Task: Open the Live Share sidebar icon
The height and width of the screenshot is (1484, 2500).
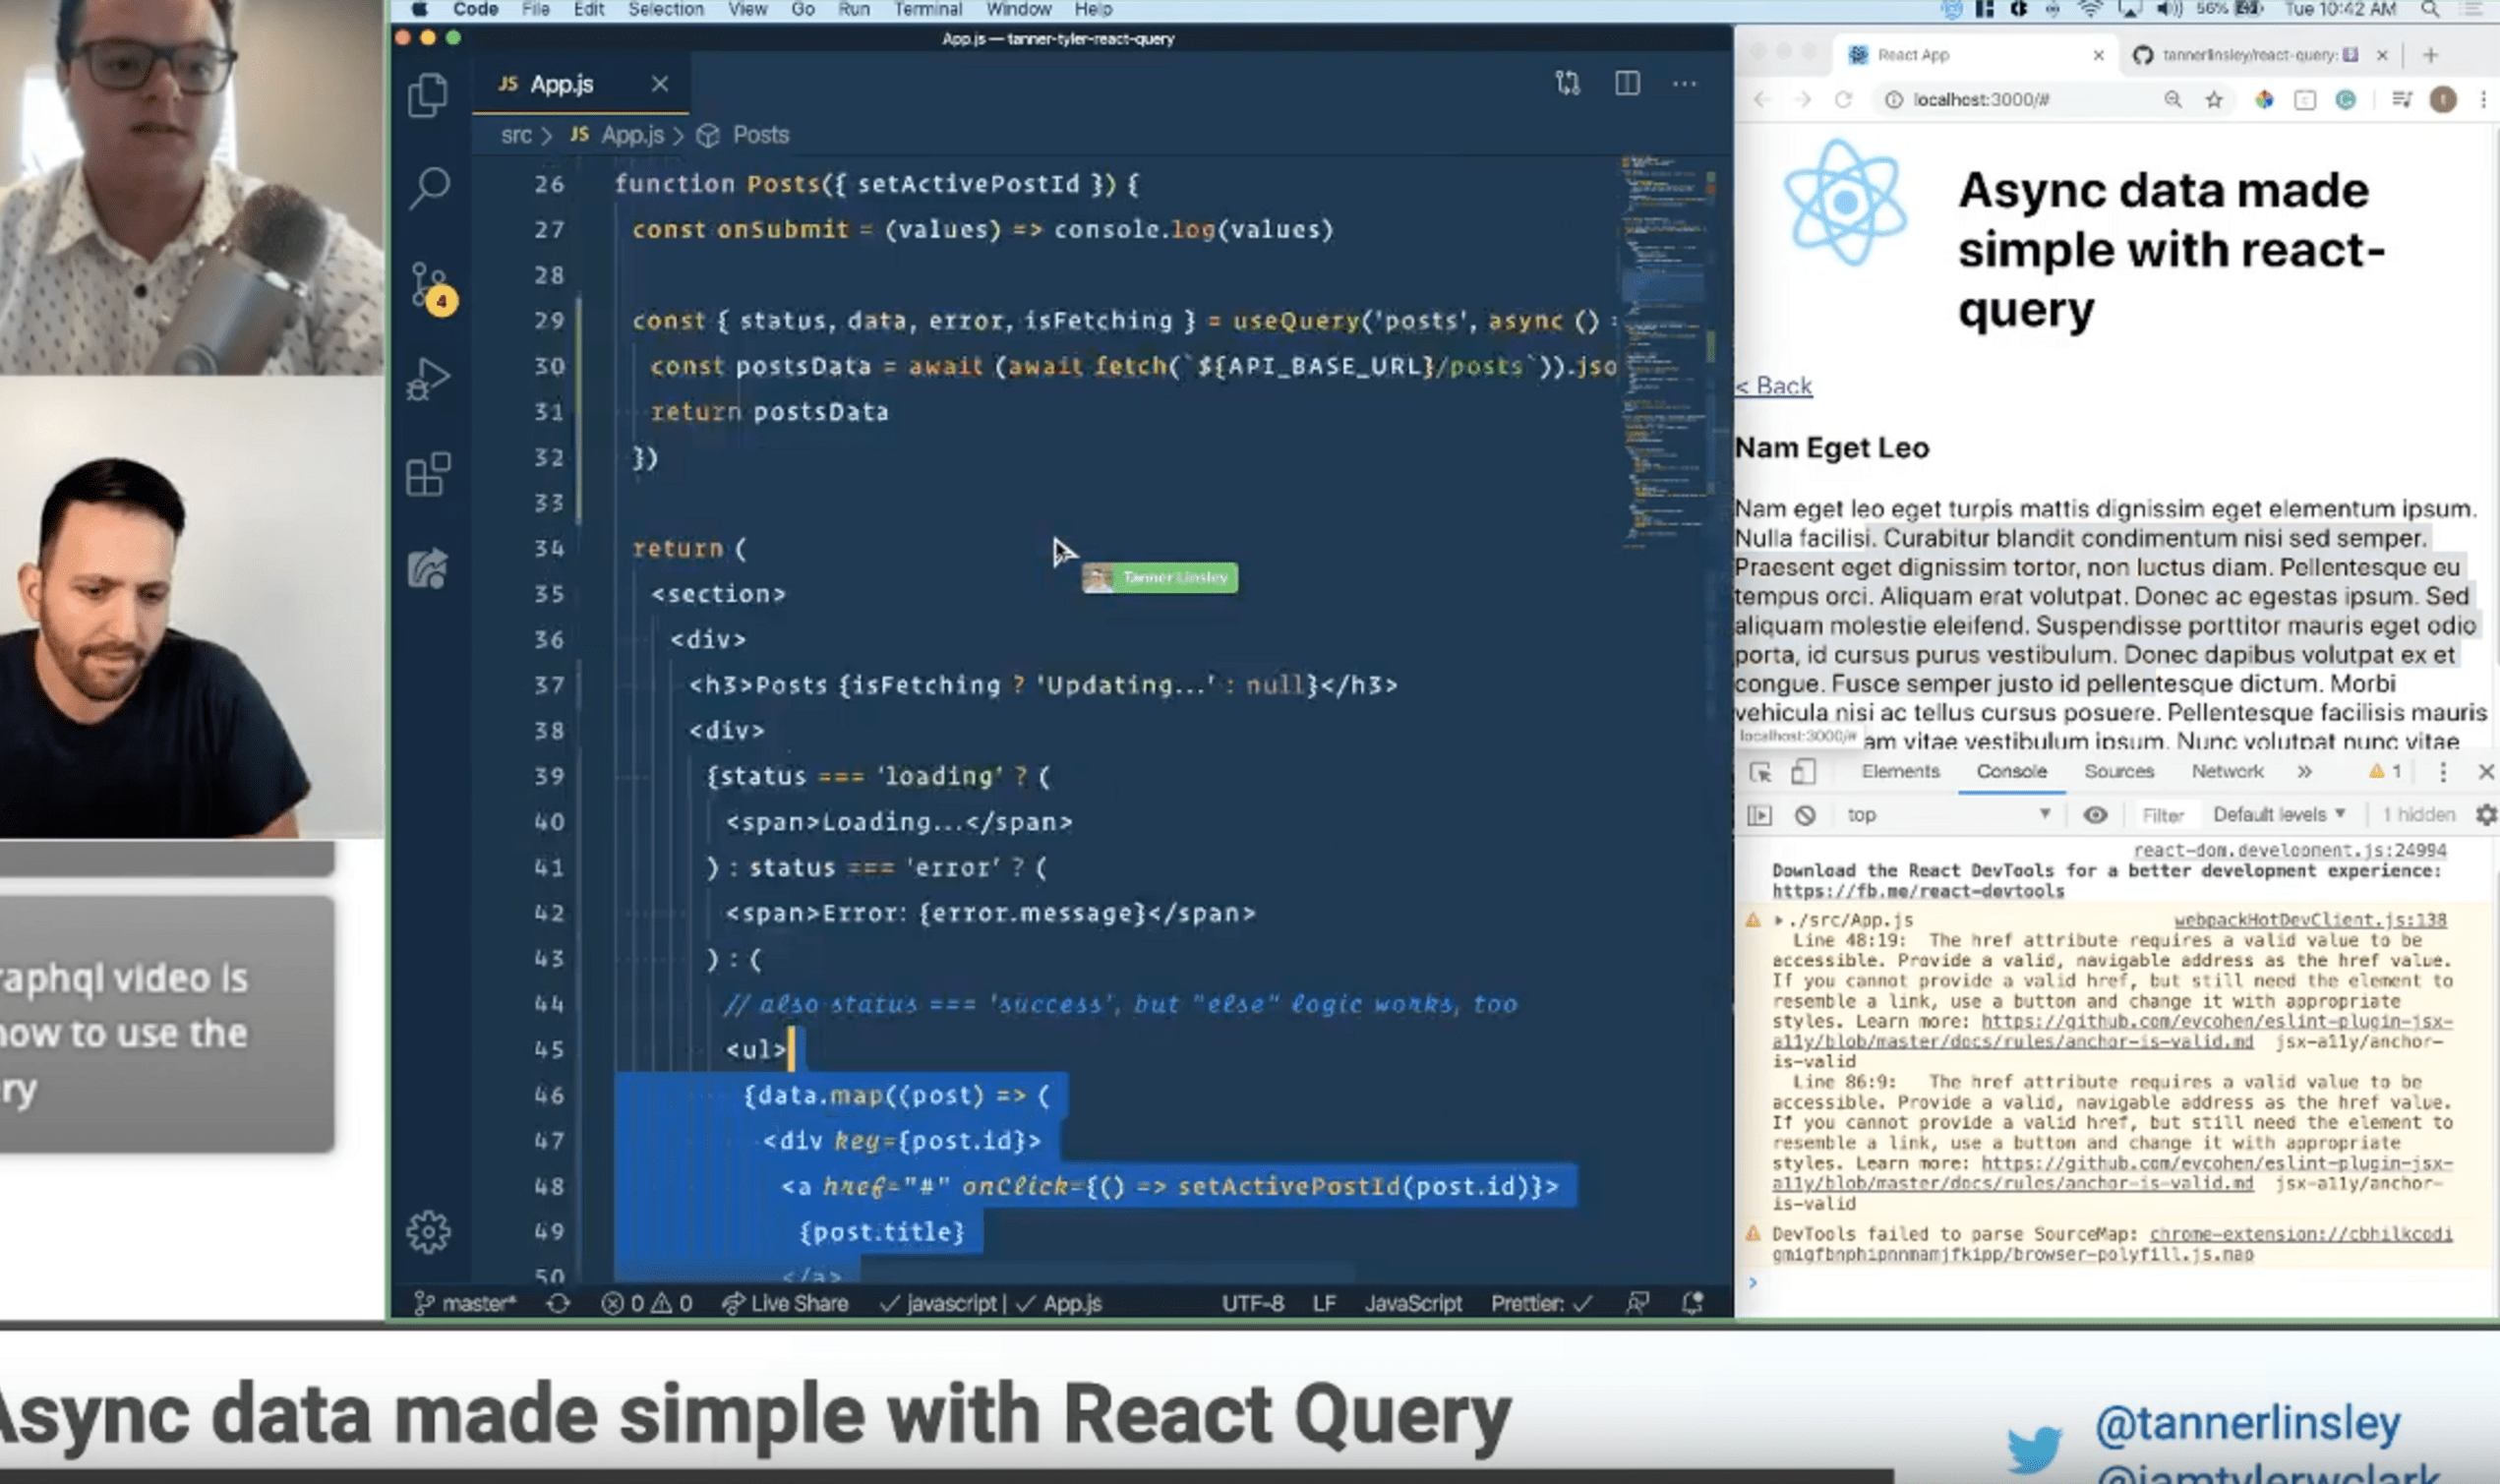Action: coord(428,569)
